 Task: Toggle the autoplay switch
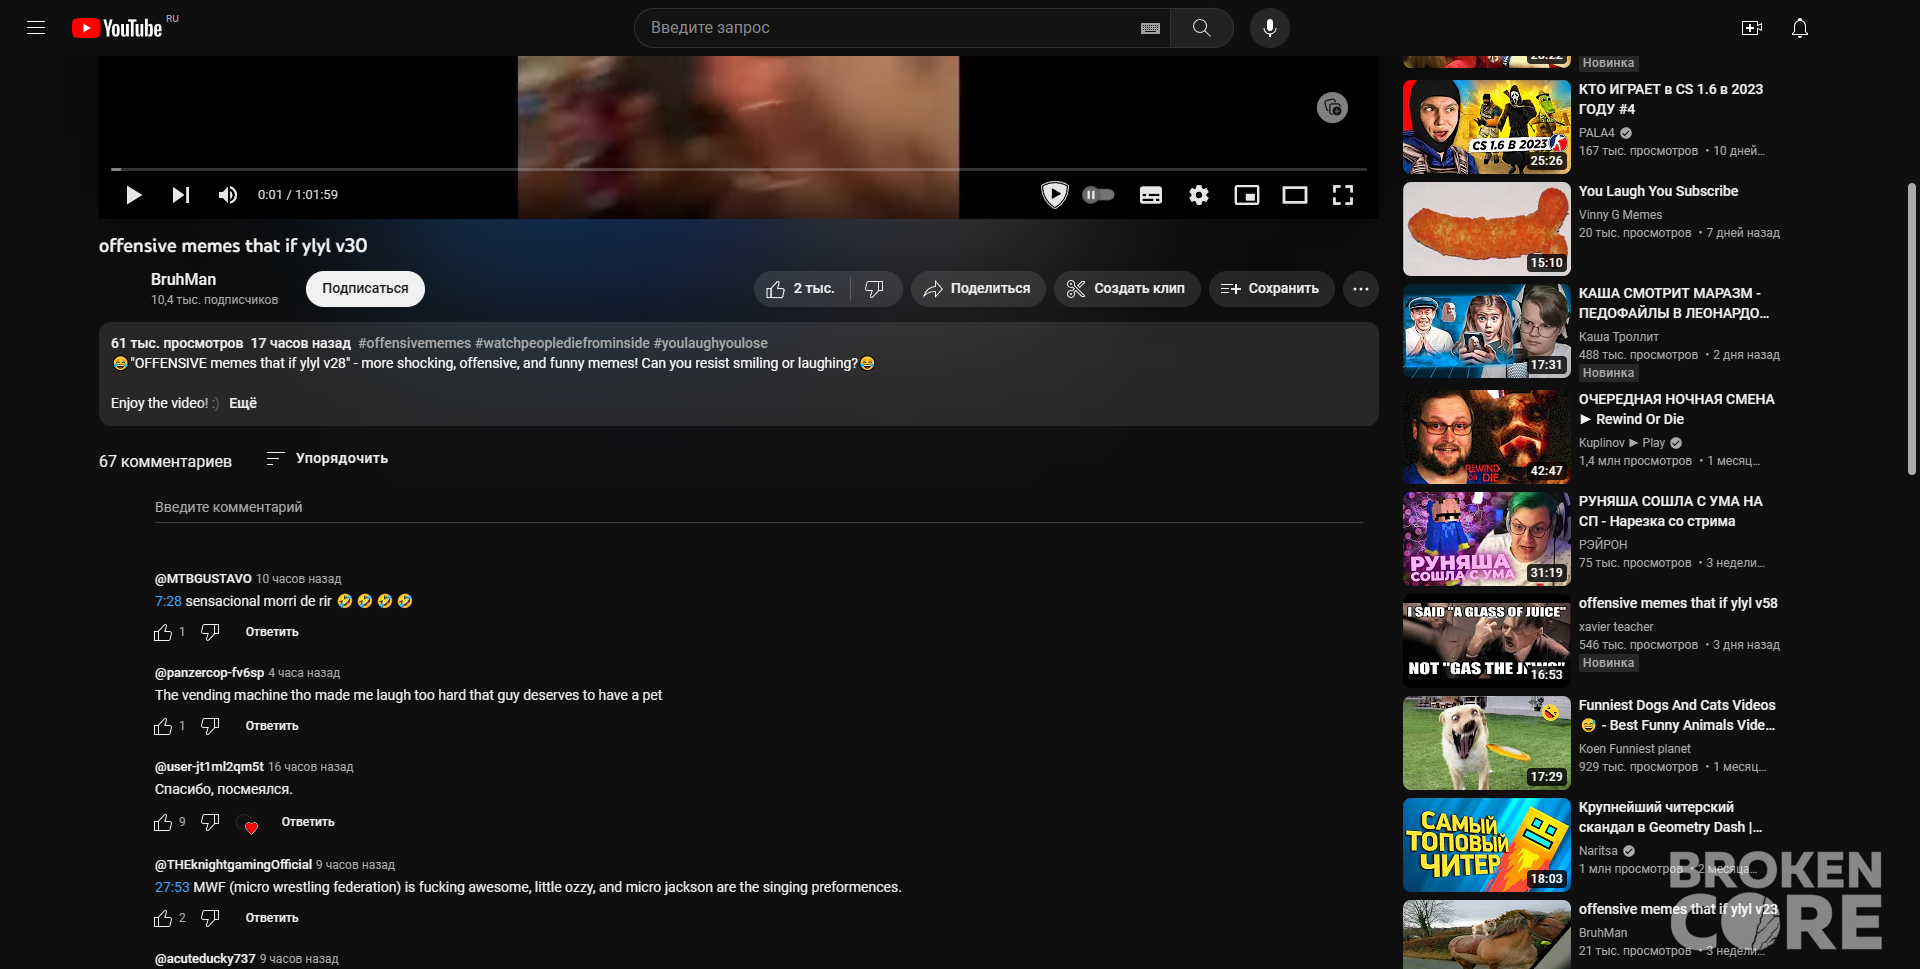pyautogui.click(x=1098, y=195)
